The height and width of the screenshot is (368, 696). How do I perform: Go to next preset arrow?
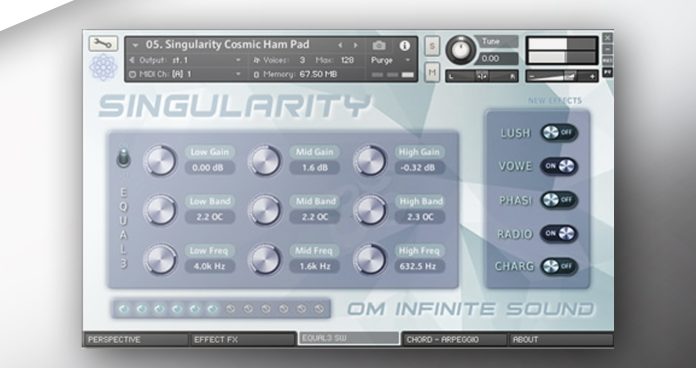pyautogui.click(x=356, y=45)
